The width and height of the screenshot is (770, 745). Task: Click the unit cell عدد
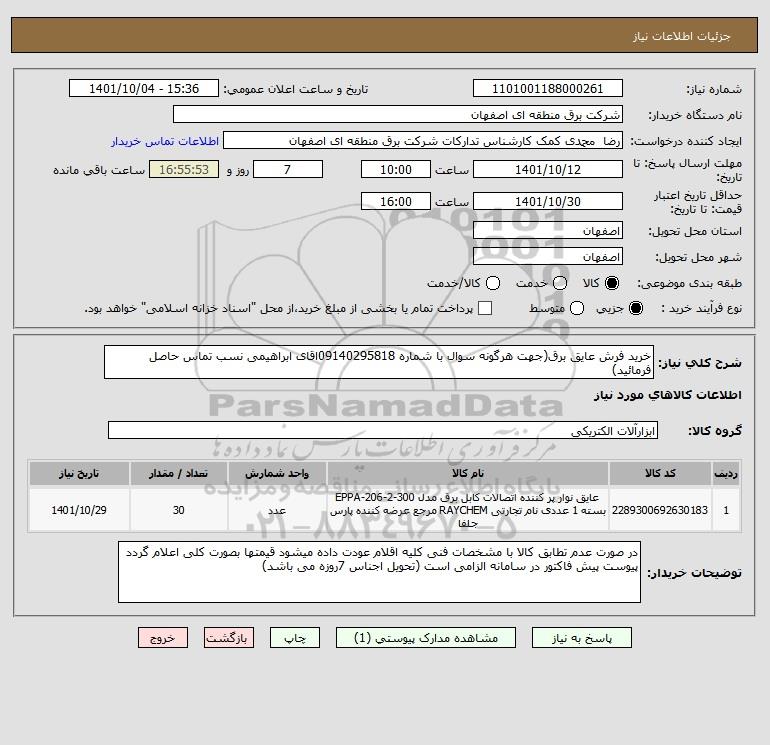(277, 510)
